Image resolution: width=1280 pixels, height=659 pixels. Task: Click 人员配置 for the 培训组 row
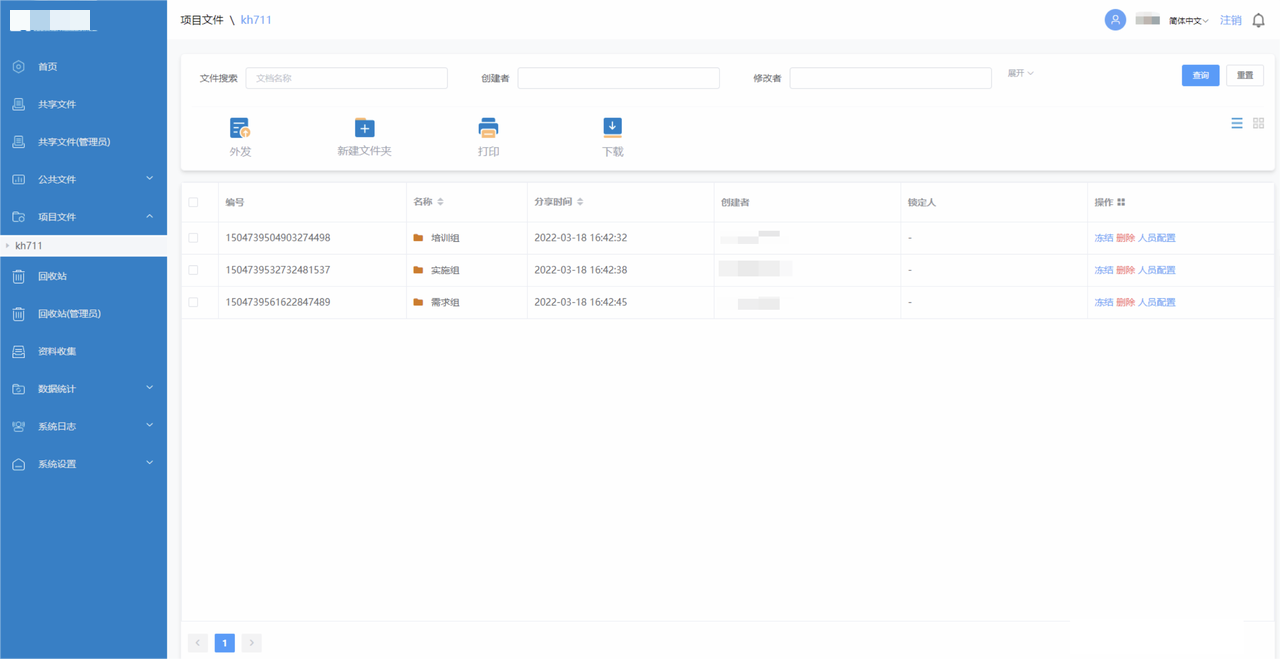pyautogui.click(x=1157, y=238)
